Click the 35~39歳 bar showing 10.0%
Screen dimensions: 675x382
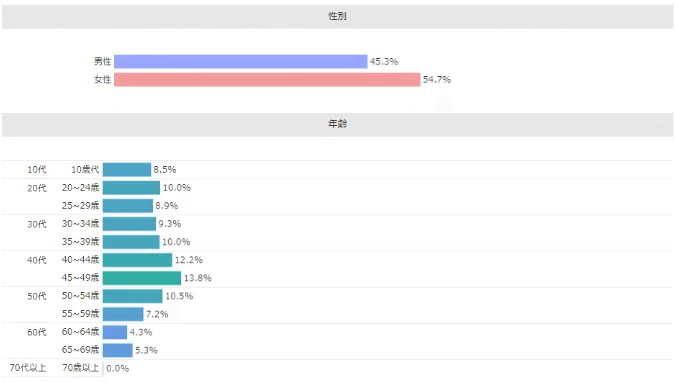tap(131, 242)
